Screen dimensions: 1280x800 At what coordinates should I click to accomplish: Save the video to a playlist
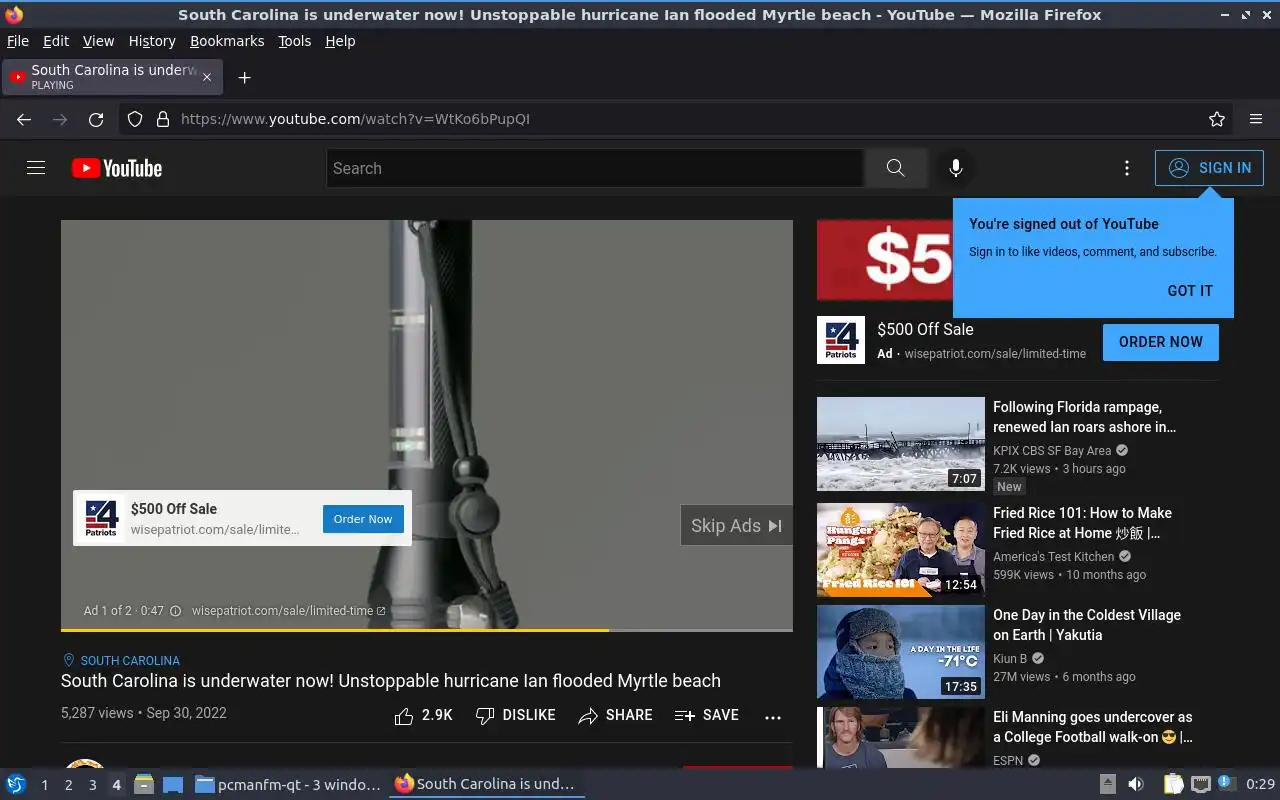point(707,716)
